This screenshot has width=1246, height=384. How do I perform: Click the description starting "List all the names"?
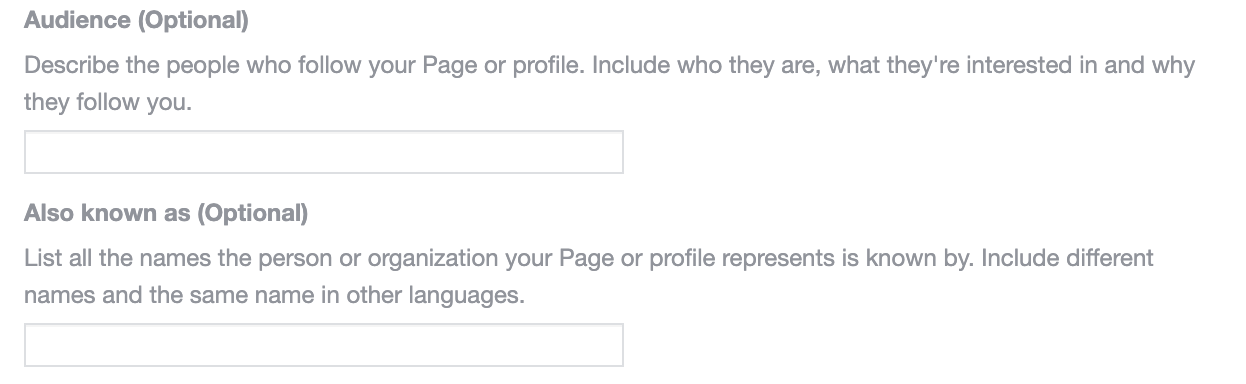point(589,277)
